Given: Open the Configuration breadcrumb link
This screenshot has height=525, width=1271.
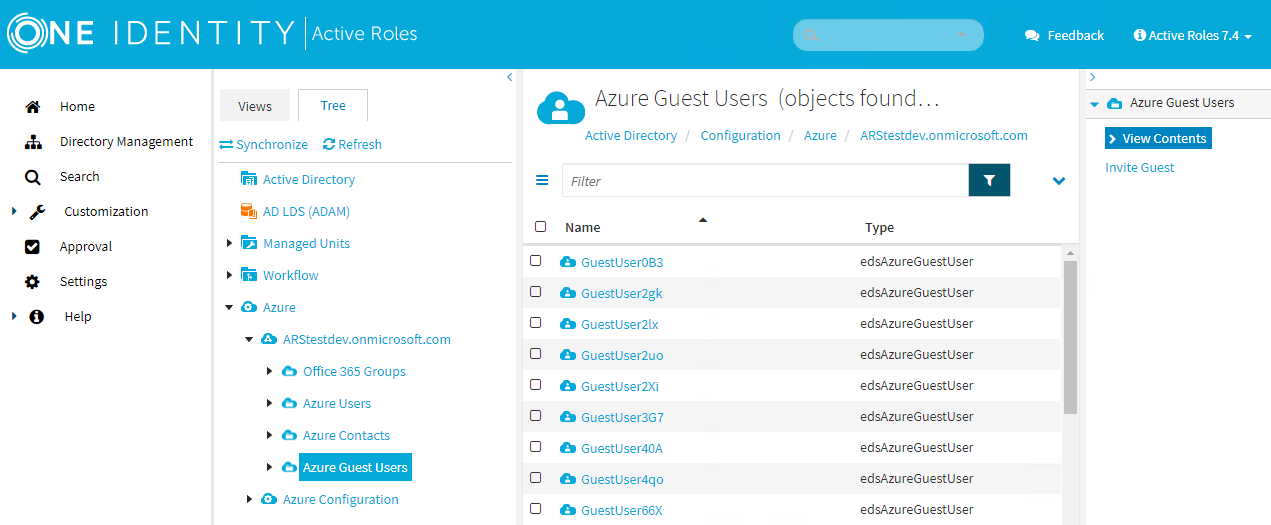Looking at the screenshot, I should click(x=740, y=135).
